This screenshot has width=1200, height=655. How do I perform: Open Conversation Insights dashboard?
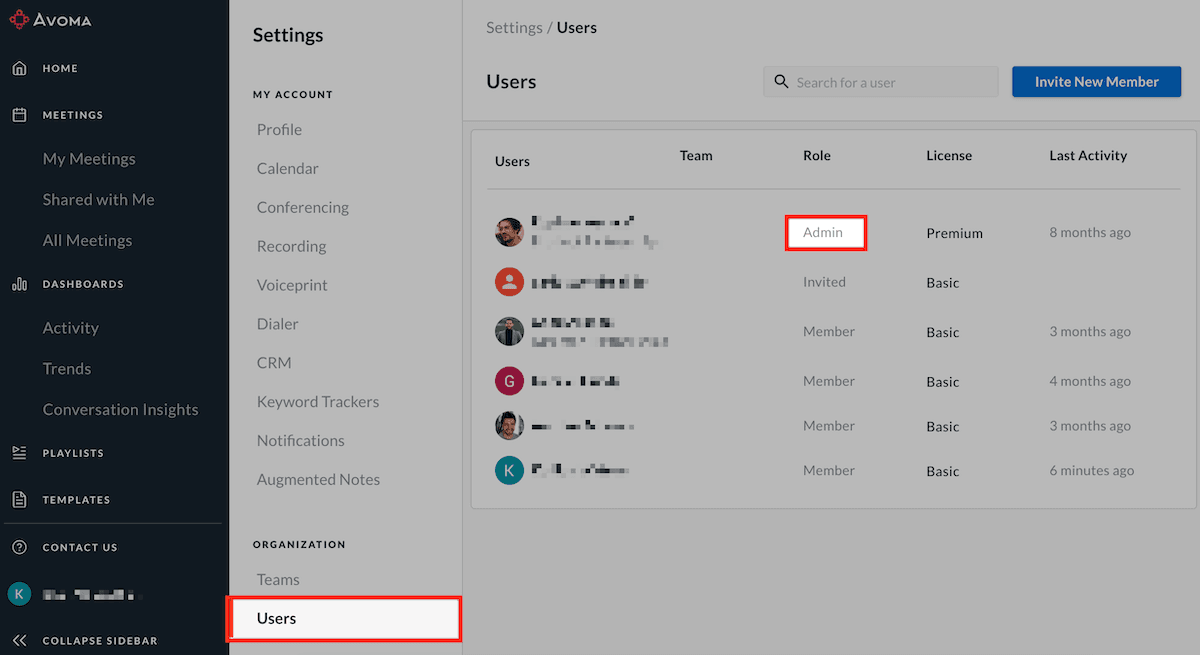click(120, 410)
